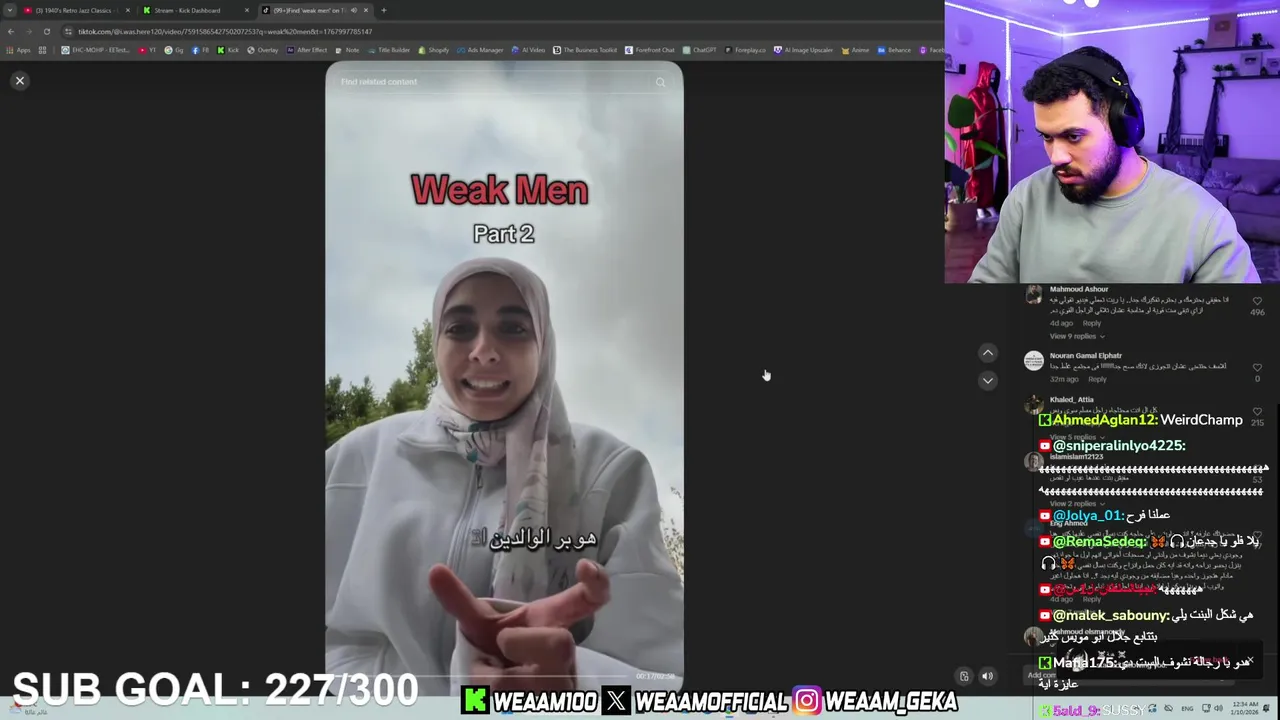Open the Gg bookmark
Screen dimensions: 1280x720
(x=175, y=50)
